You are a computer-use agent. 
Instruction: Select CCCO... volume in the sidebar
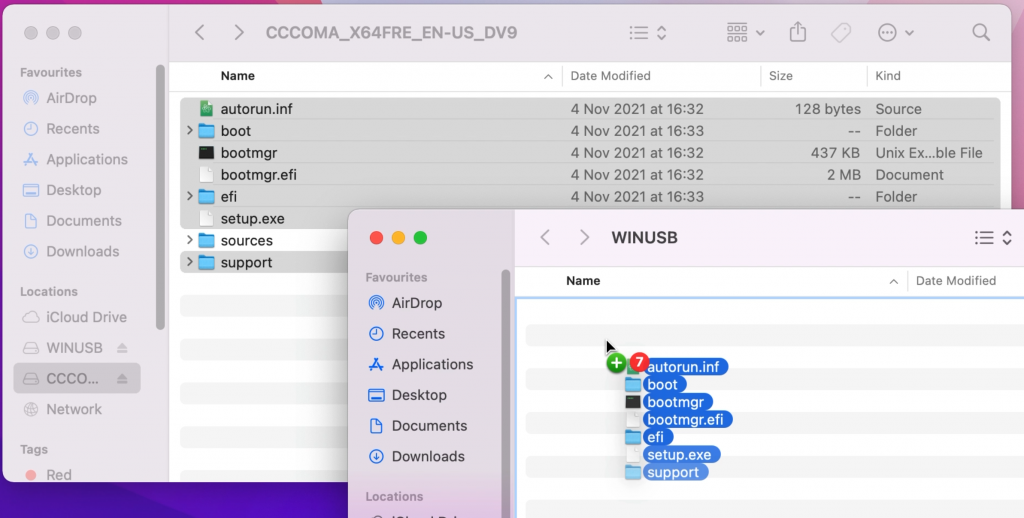click(x=77, y=379)
